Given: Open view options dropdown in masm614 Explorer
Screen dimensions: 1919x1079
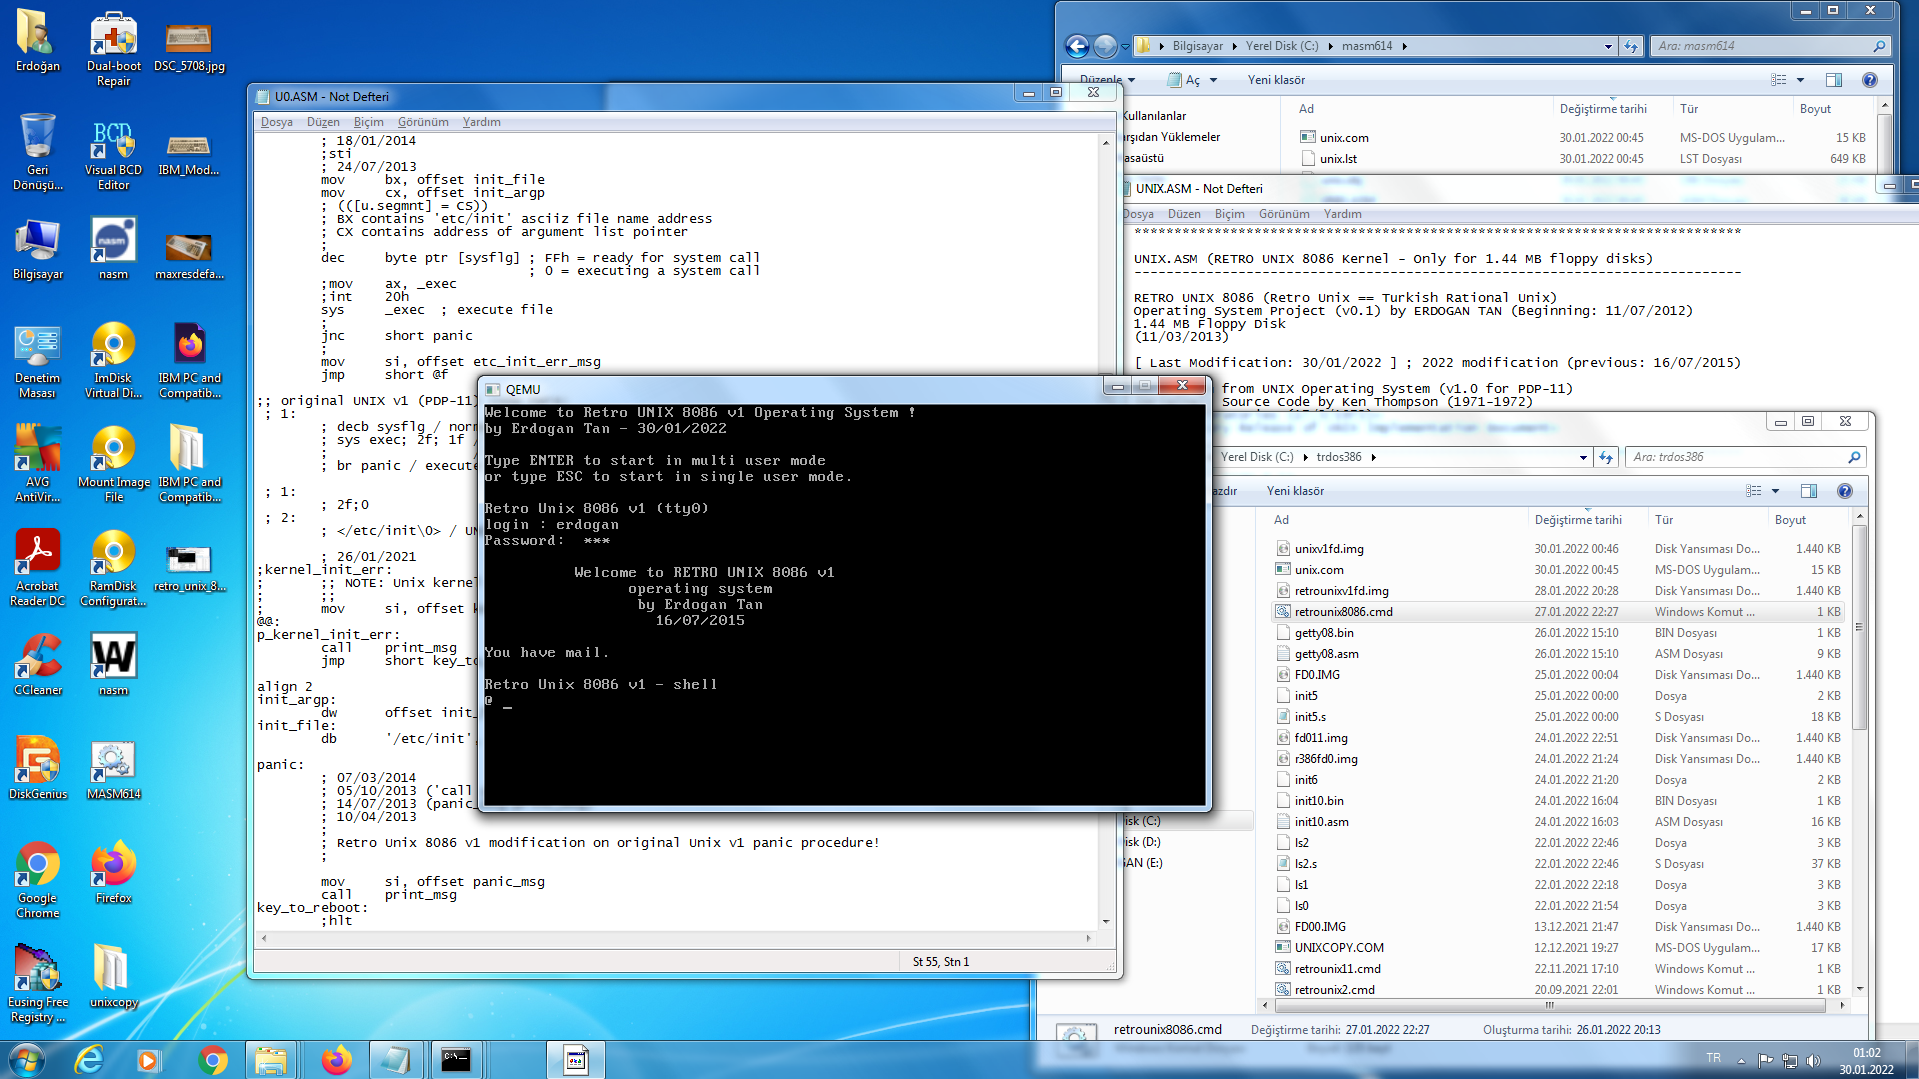Looking at the screenshot, I should tap(1800, 80).
